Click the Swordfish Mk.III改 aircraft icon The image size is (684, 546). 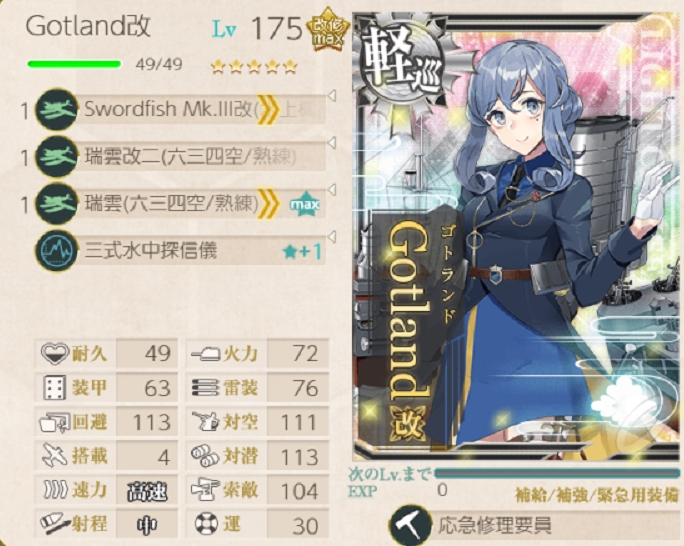pos(57,109)
